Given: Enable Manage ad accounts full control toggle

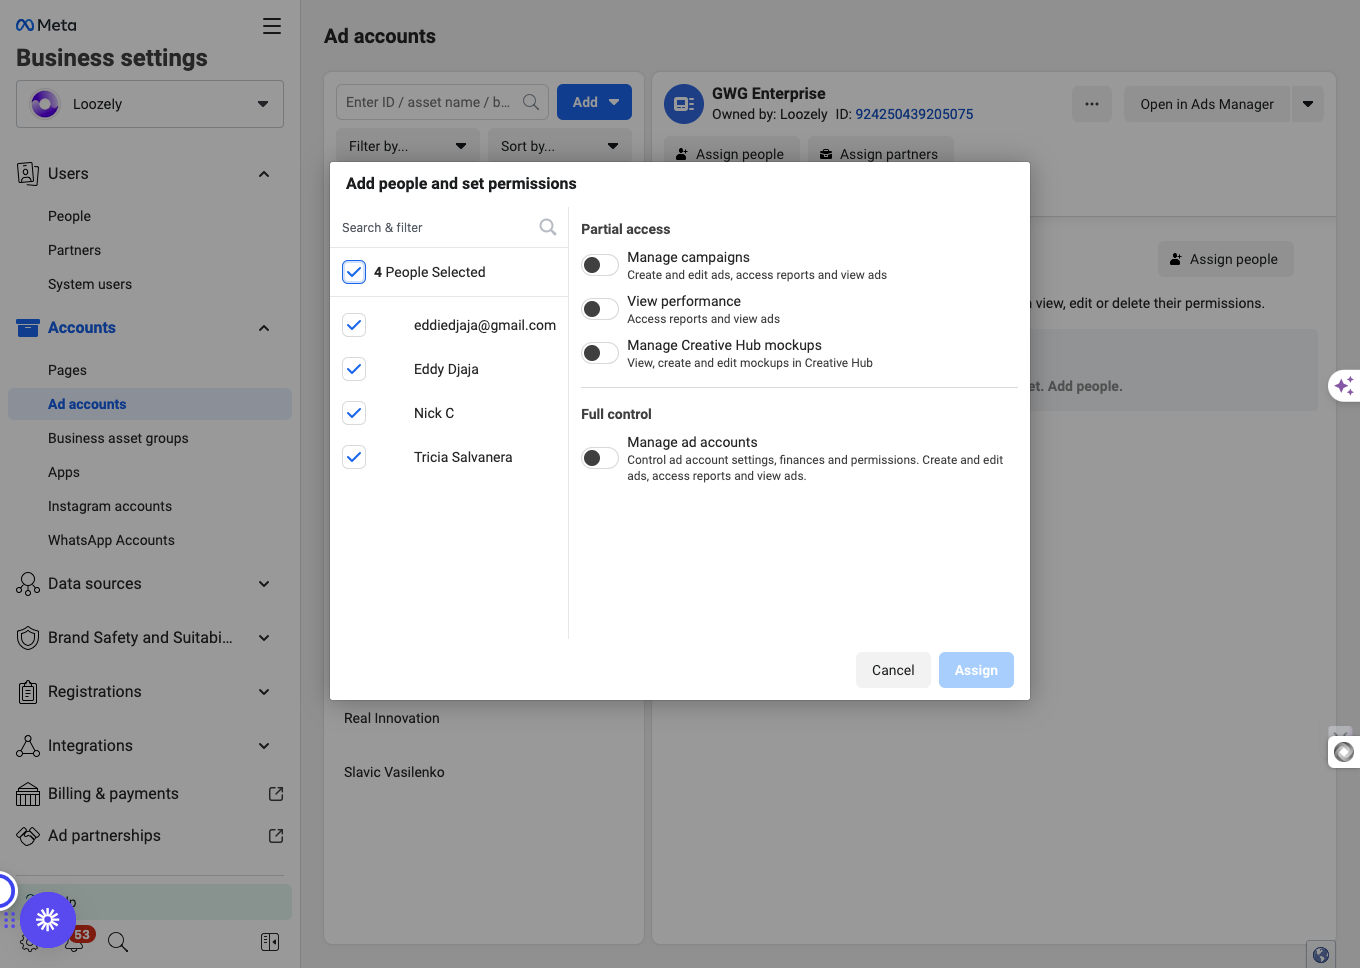Looking at the screenshot, I should click(x=600, y=458).
